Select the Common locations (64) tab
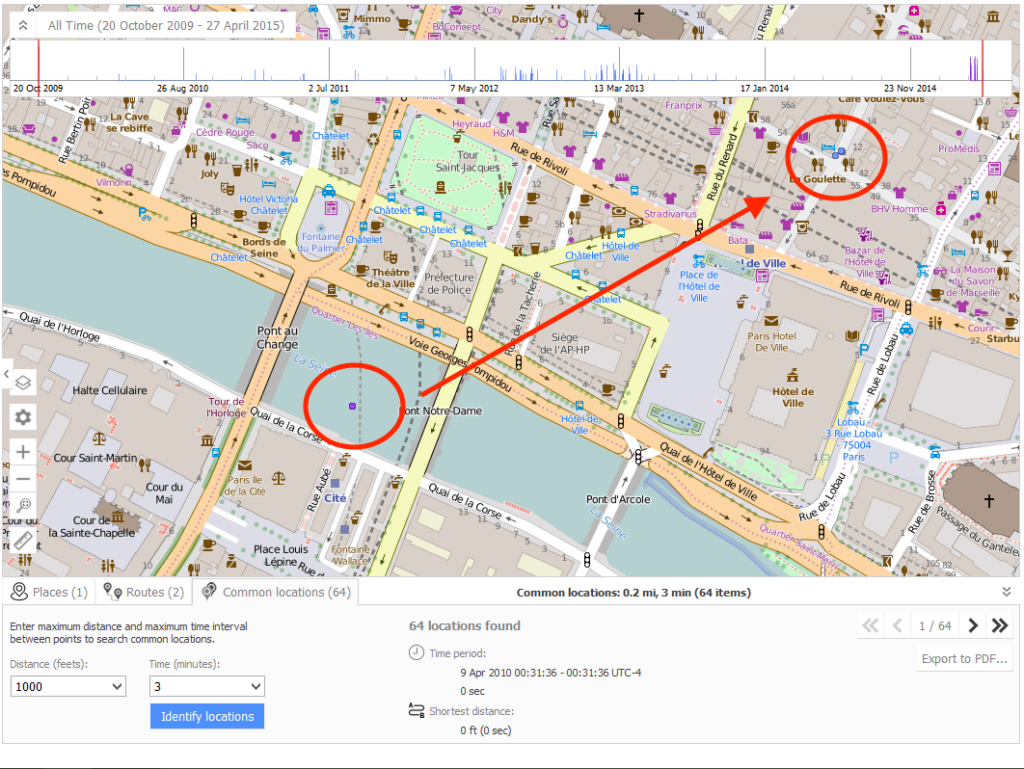 click(276, 592)
